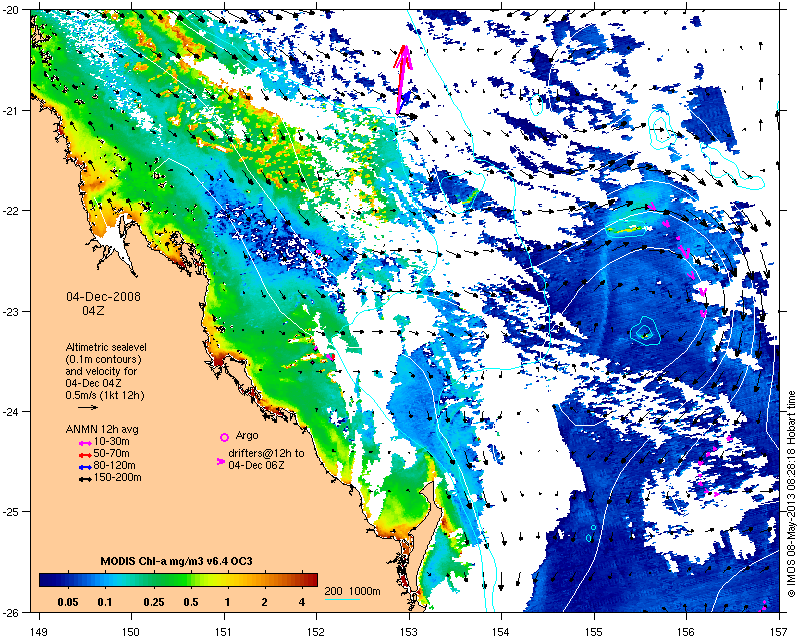Click the '04-Dec 06Z' drifter time text
This screenshot has height=640, width=800.
(x=258, y=465)
